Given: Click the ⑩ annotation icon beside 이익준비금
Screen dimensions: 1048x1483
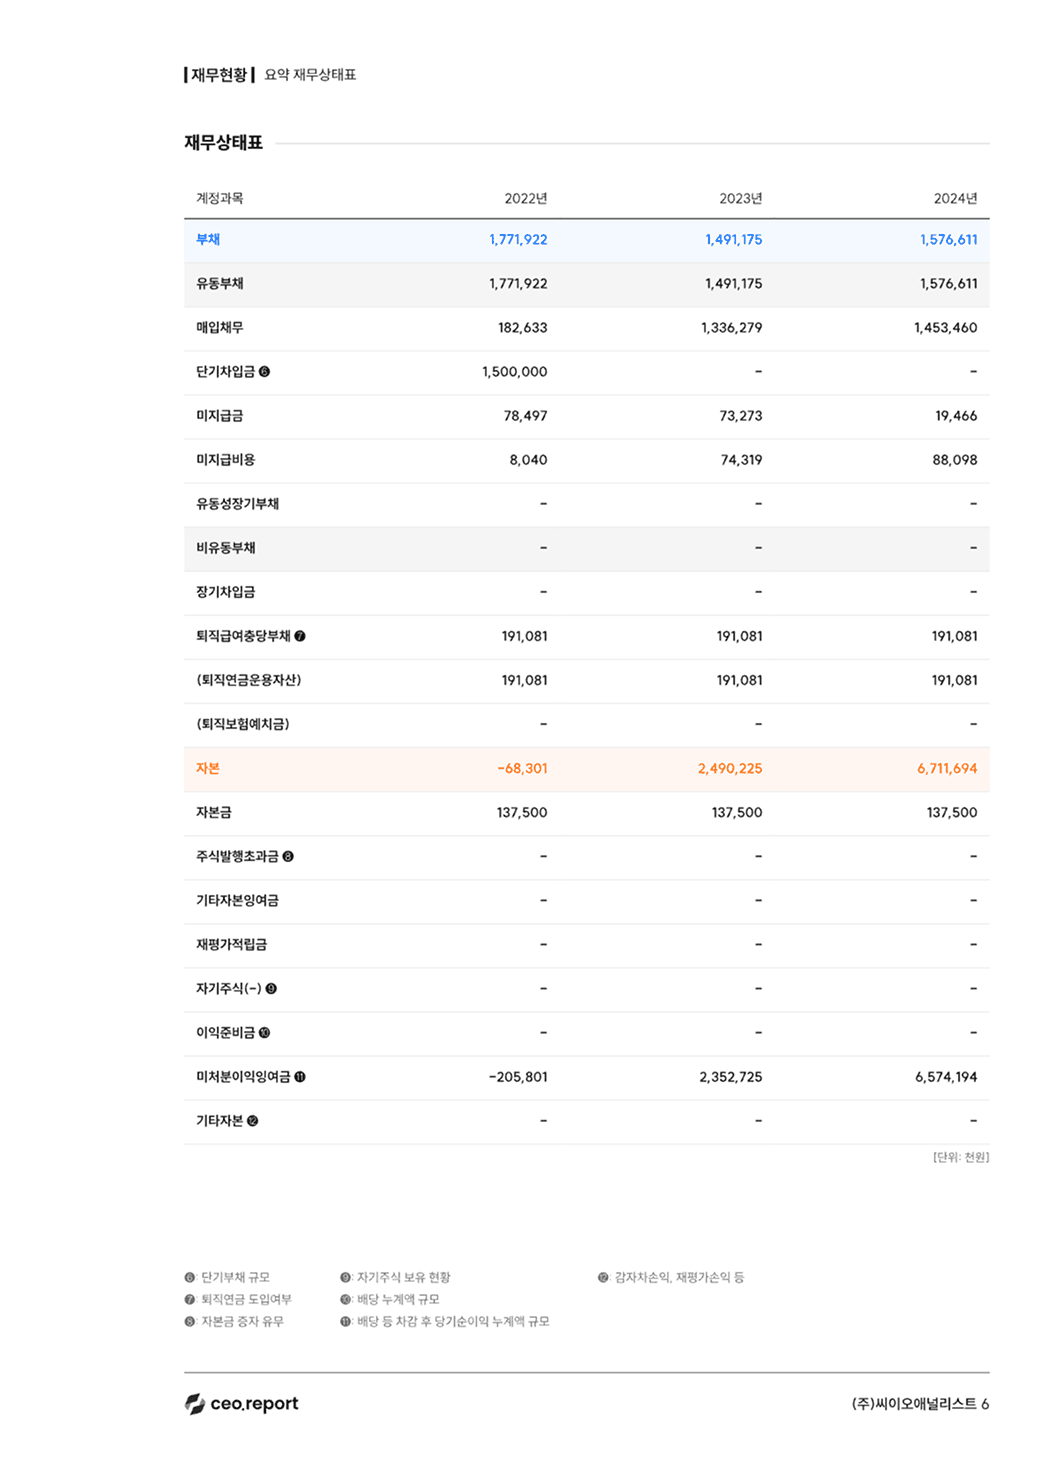Looking at the screenshot, I should 266,1032.
